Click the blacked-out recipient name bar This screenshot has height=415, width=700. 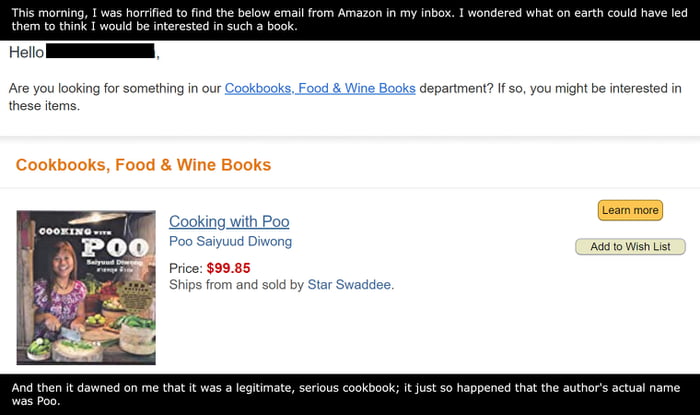point(100,51)
